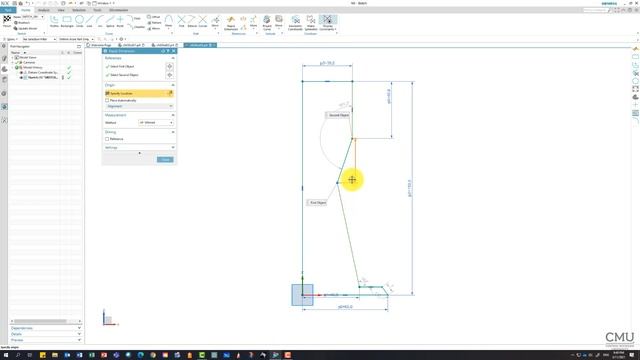Expand the Model Views tree node
Viewport: 640px width, 360px height.
pos(12,58)
